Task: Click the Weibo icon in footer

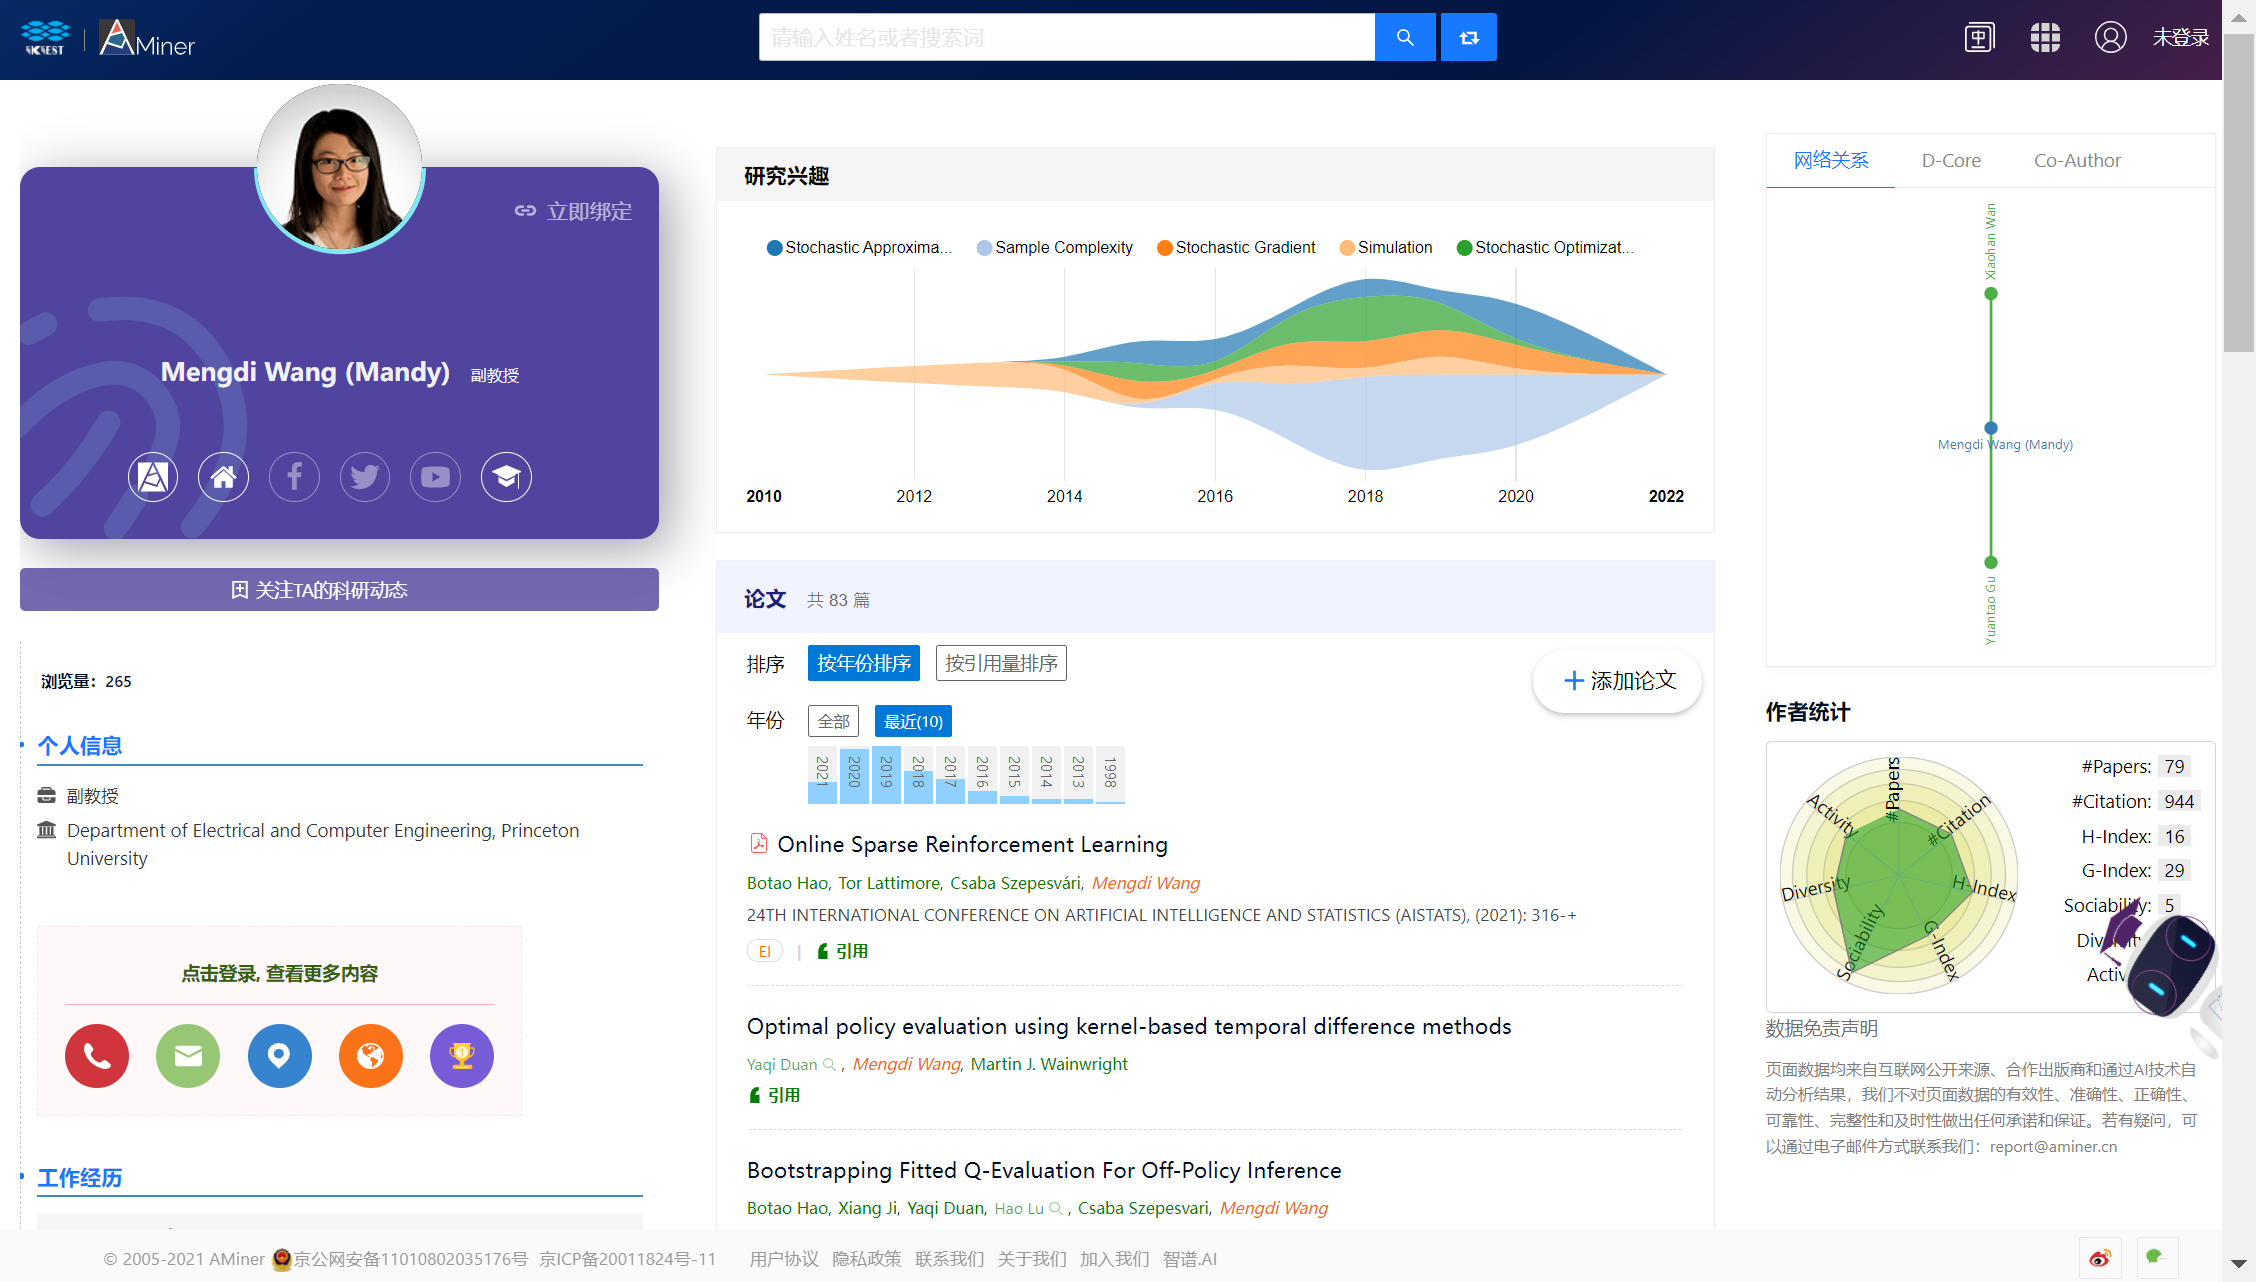Action: (2099, 1258)
